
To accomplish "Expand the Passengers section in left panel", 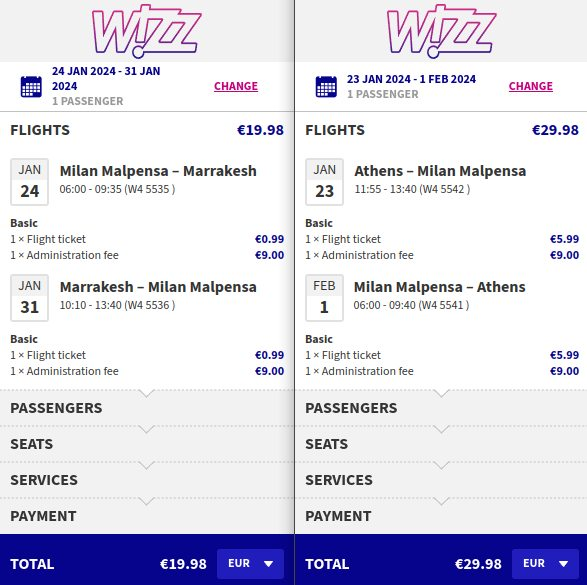I will click(147, 408).
